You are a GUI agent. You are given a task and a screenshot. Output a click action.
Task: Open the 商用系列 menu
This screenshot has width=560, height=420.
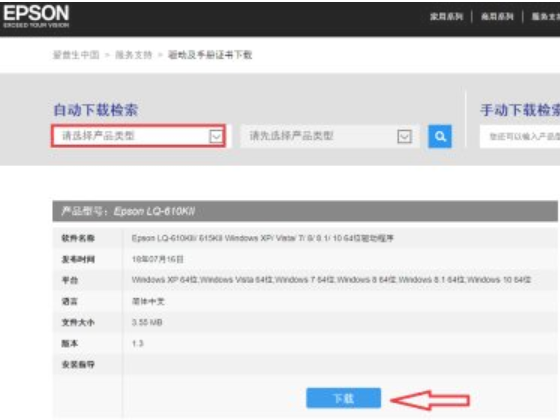[x=497, y=16]
